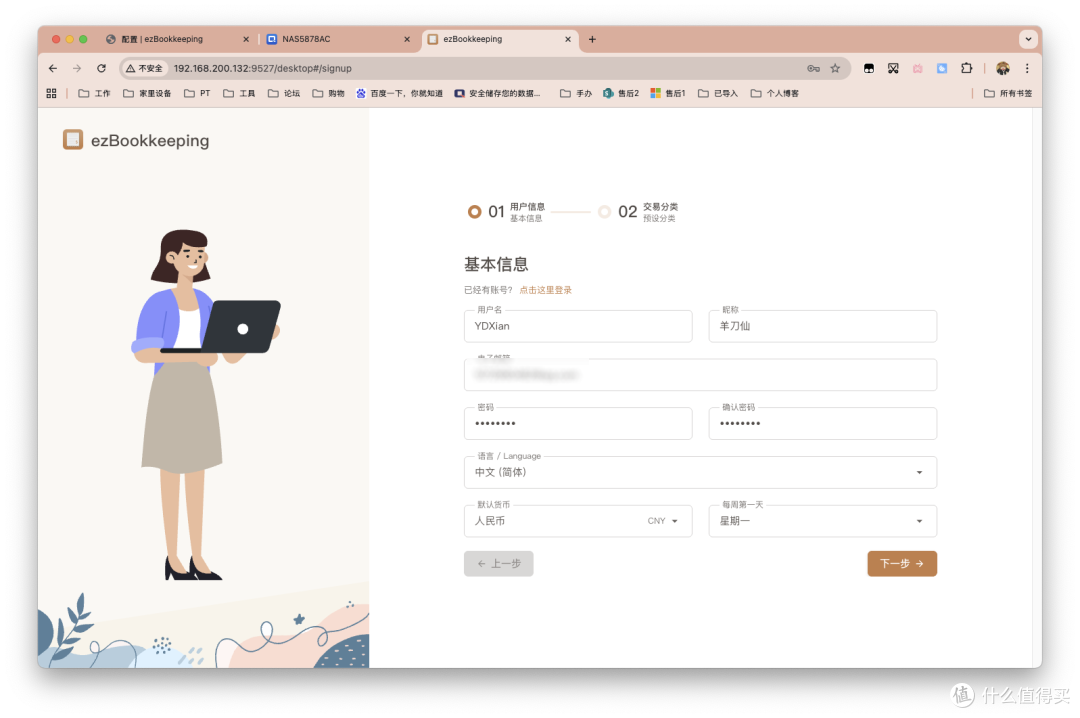Viewport: 1080px width, 718px height.
Task: Click the 上一步 button
Action: (x=499, y=564)
